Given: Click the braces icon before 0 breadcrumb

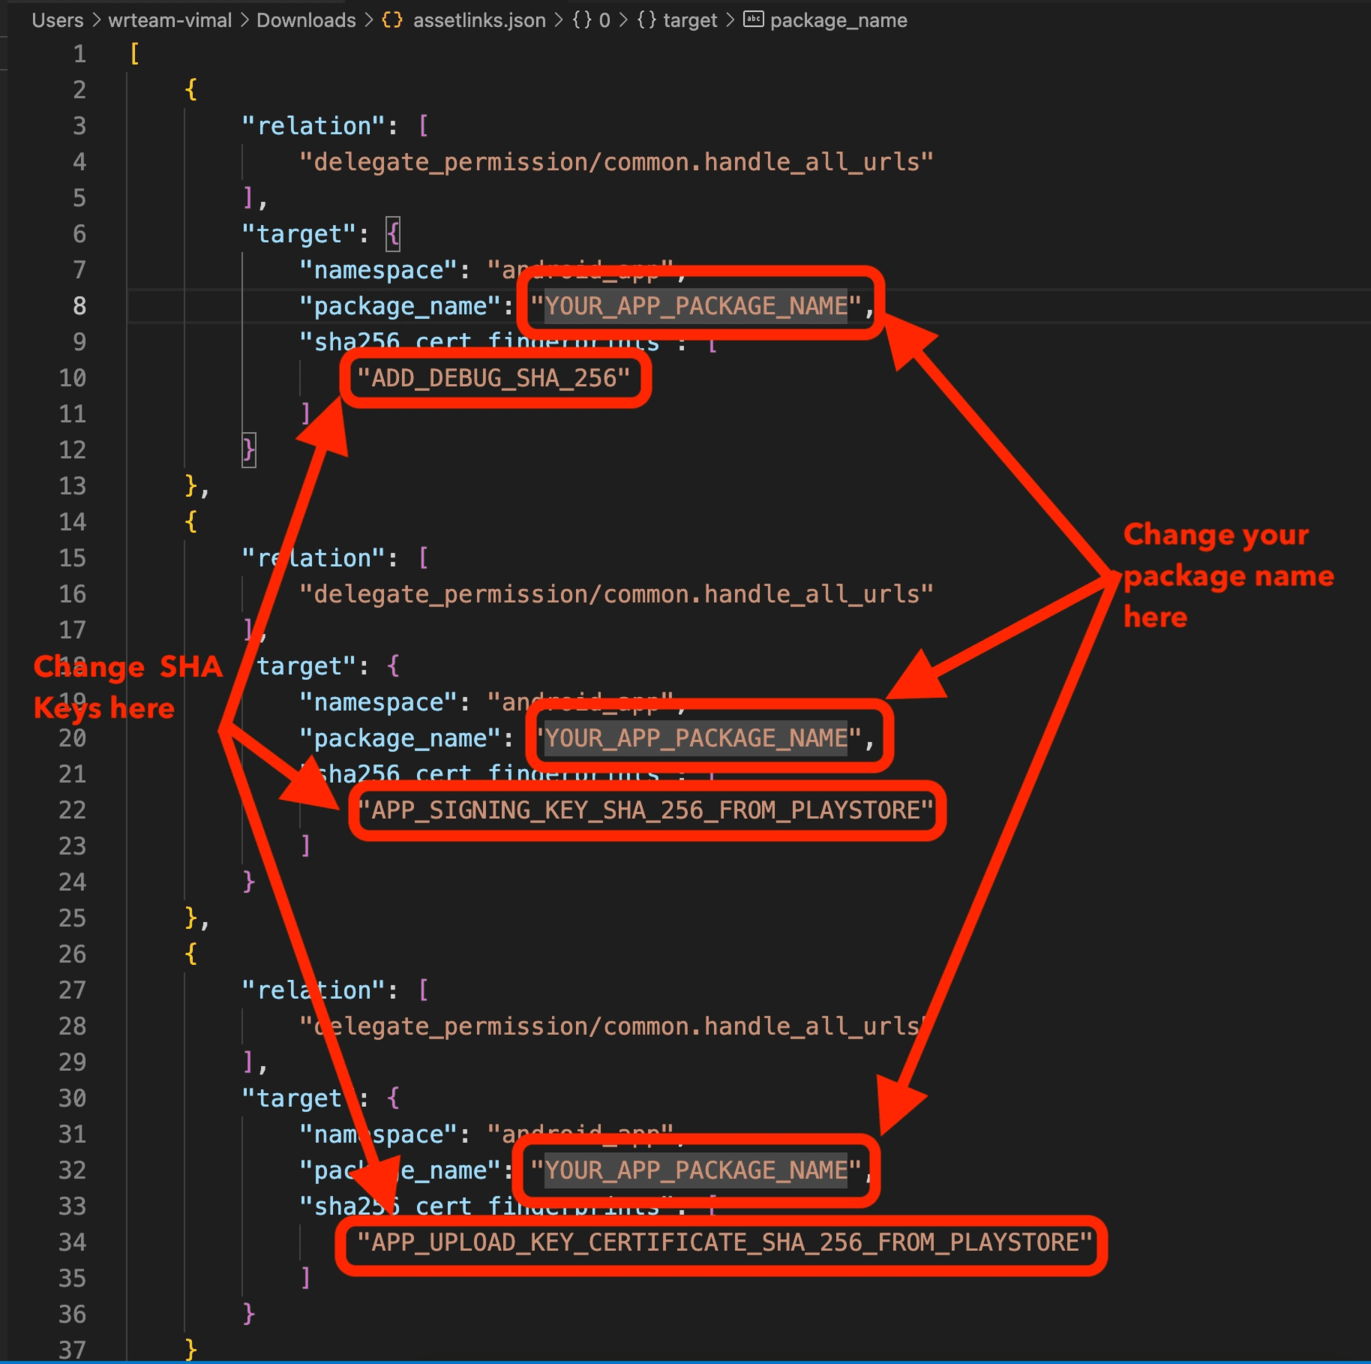Looking at the screenshot, I should click(582, 20).
